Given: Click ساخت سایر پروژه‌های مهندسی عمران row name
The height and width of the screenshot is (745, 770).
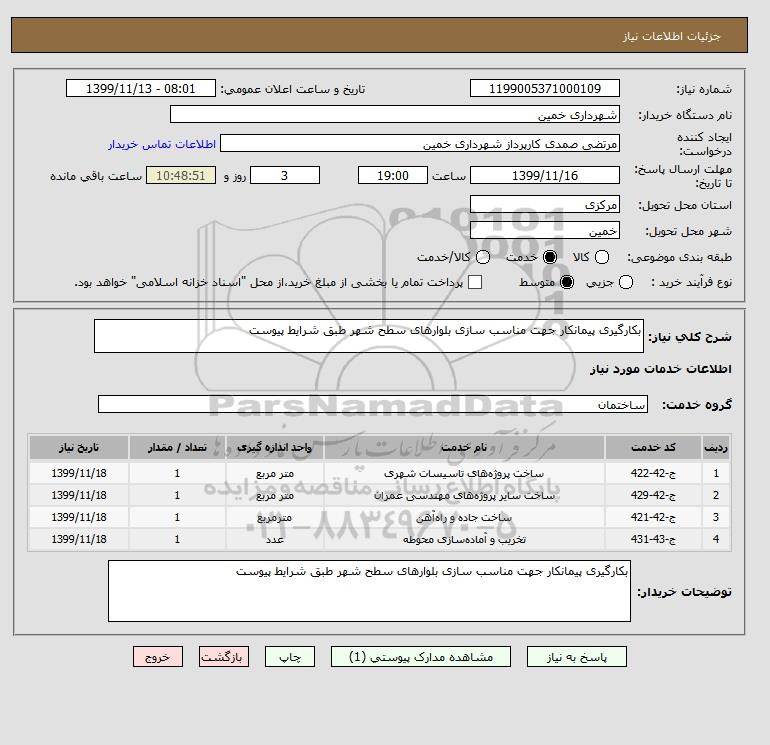Looking at the screenshot, I should click(x=464, y=496).
